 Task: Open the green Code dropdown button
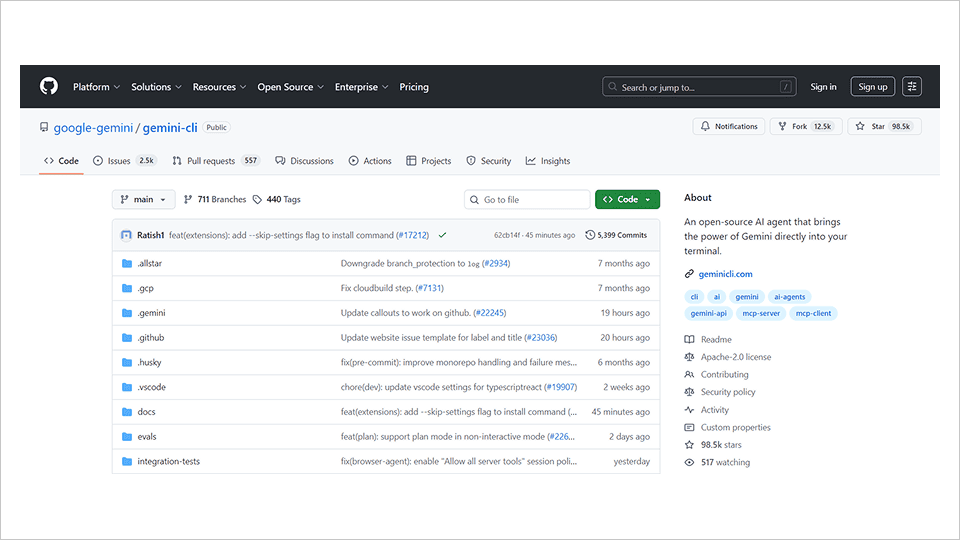pyautogui.click(x=627, y=200)
